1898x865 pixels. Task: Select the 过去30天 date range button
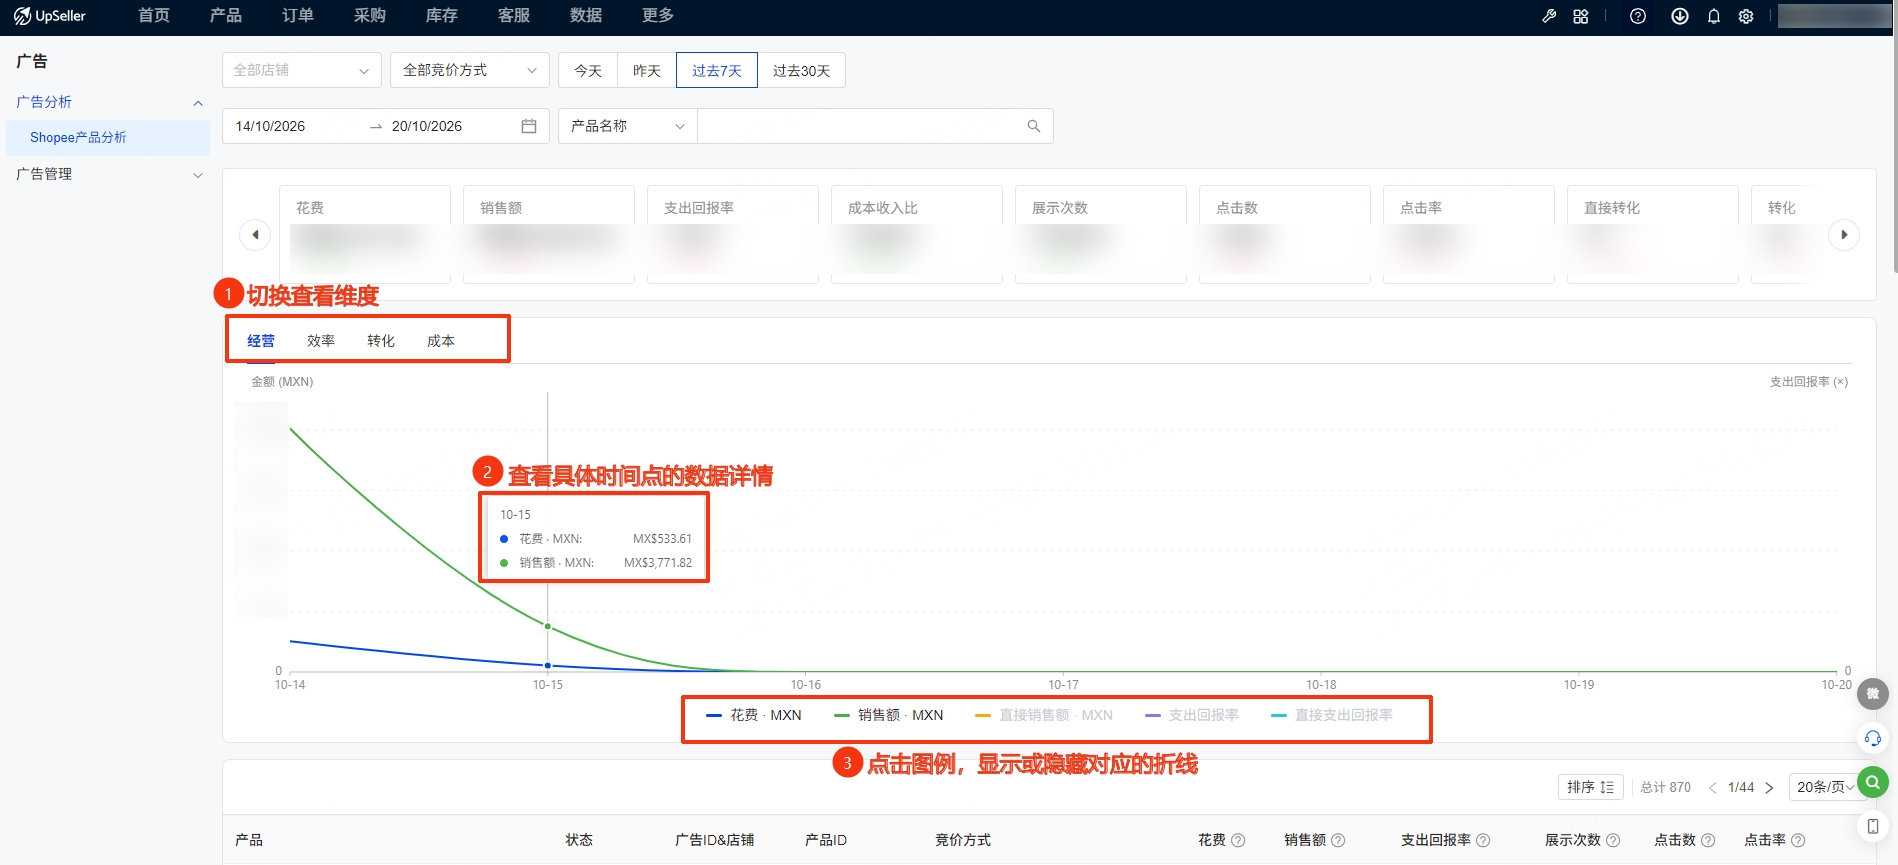(801, 70)
